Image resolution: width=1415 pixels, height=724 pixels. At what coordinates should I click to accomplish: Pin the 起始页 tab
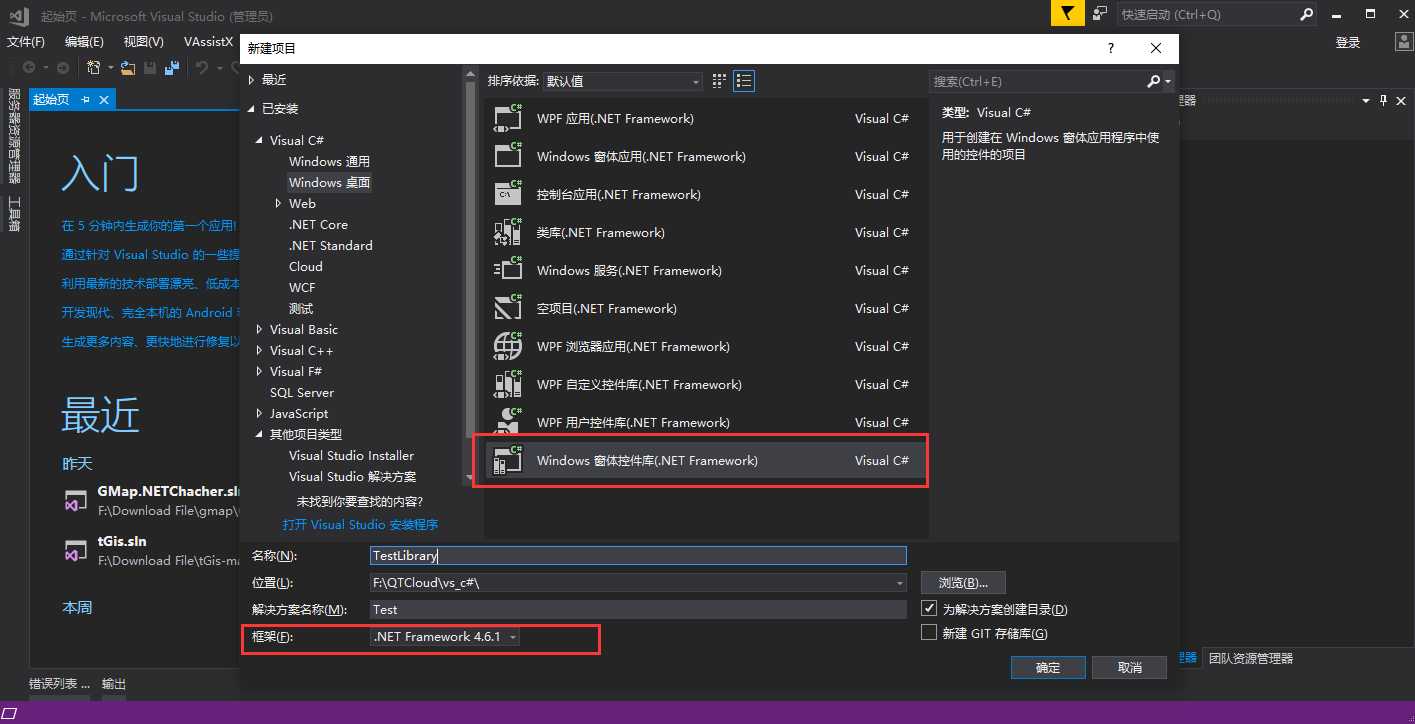pyautogui.click(x=85, y=99)
